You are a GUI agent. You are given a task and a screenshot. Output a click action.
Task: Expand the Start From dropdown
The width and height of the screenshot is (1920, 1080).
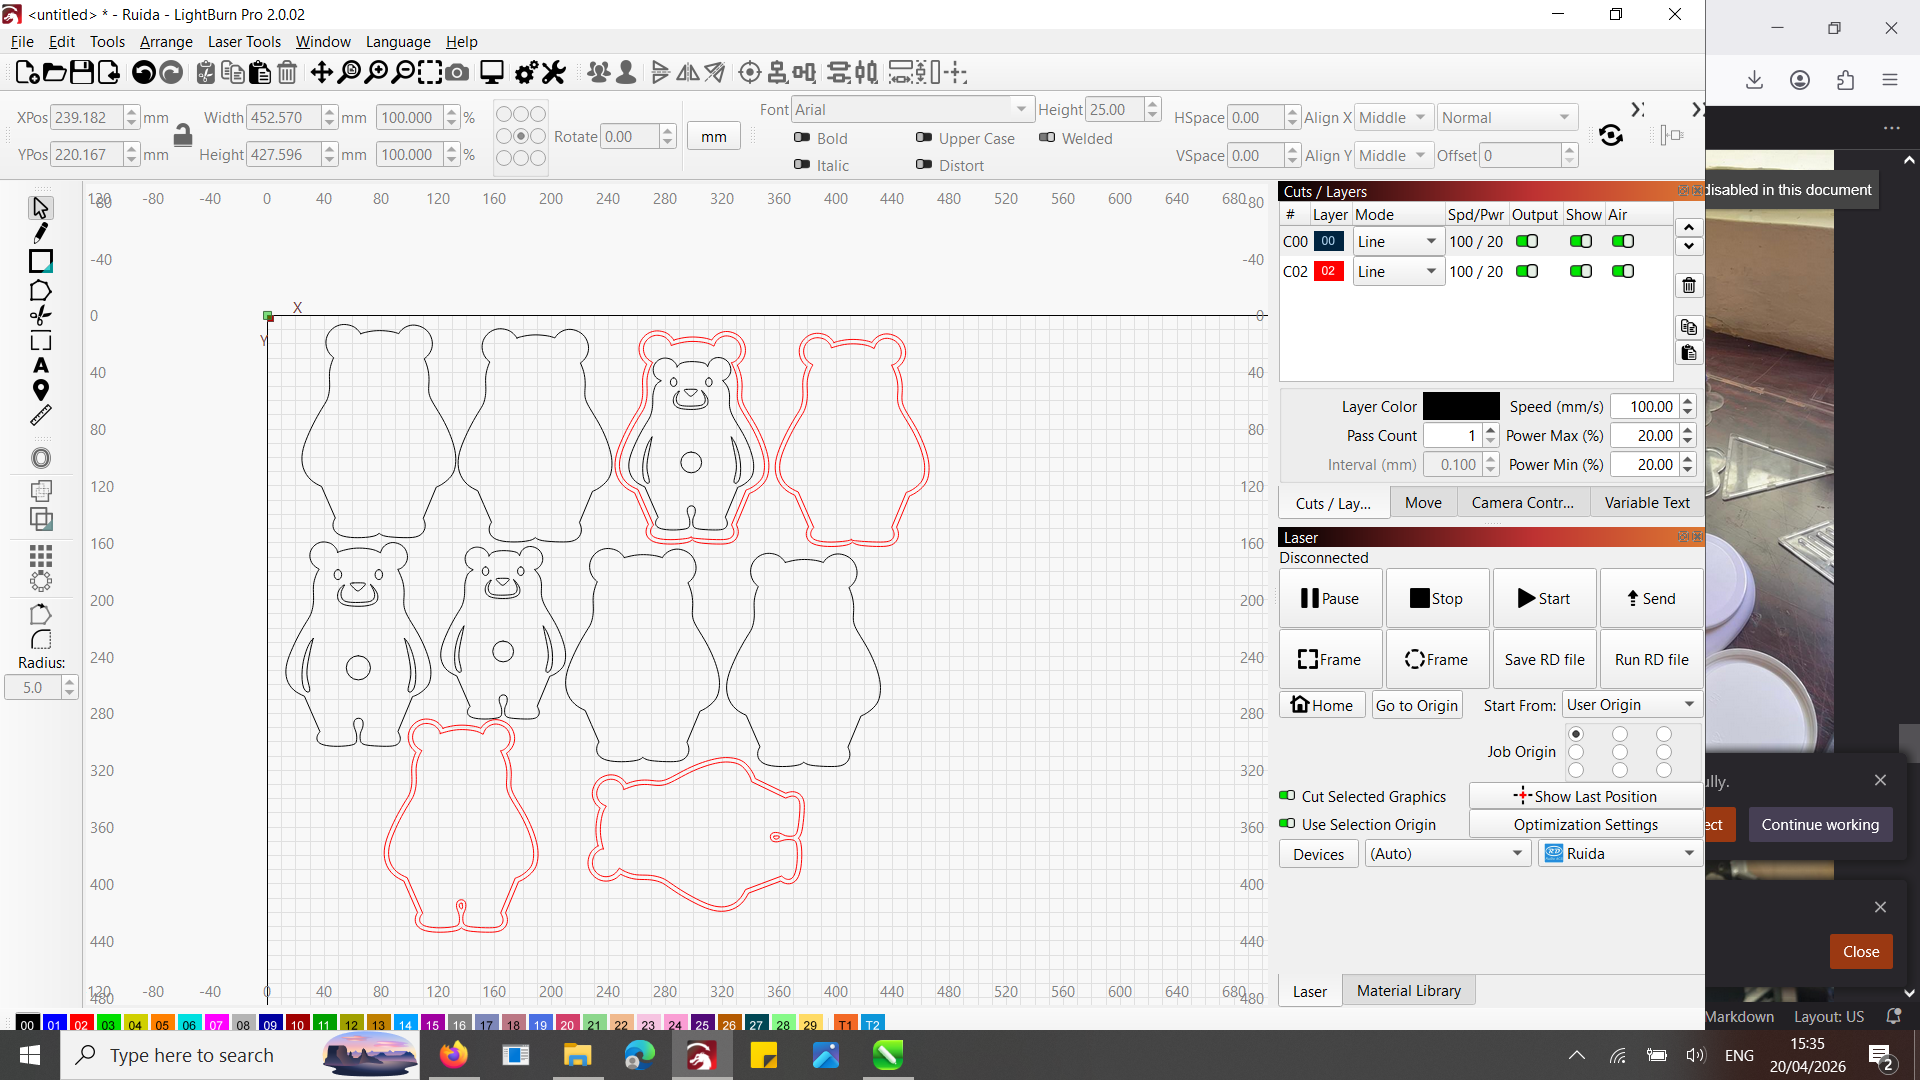pyautogui.click(x=1631, y=705)
